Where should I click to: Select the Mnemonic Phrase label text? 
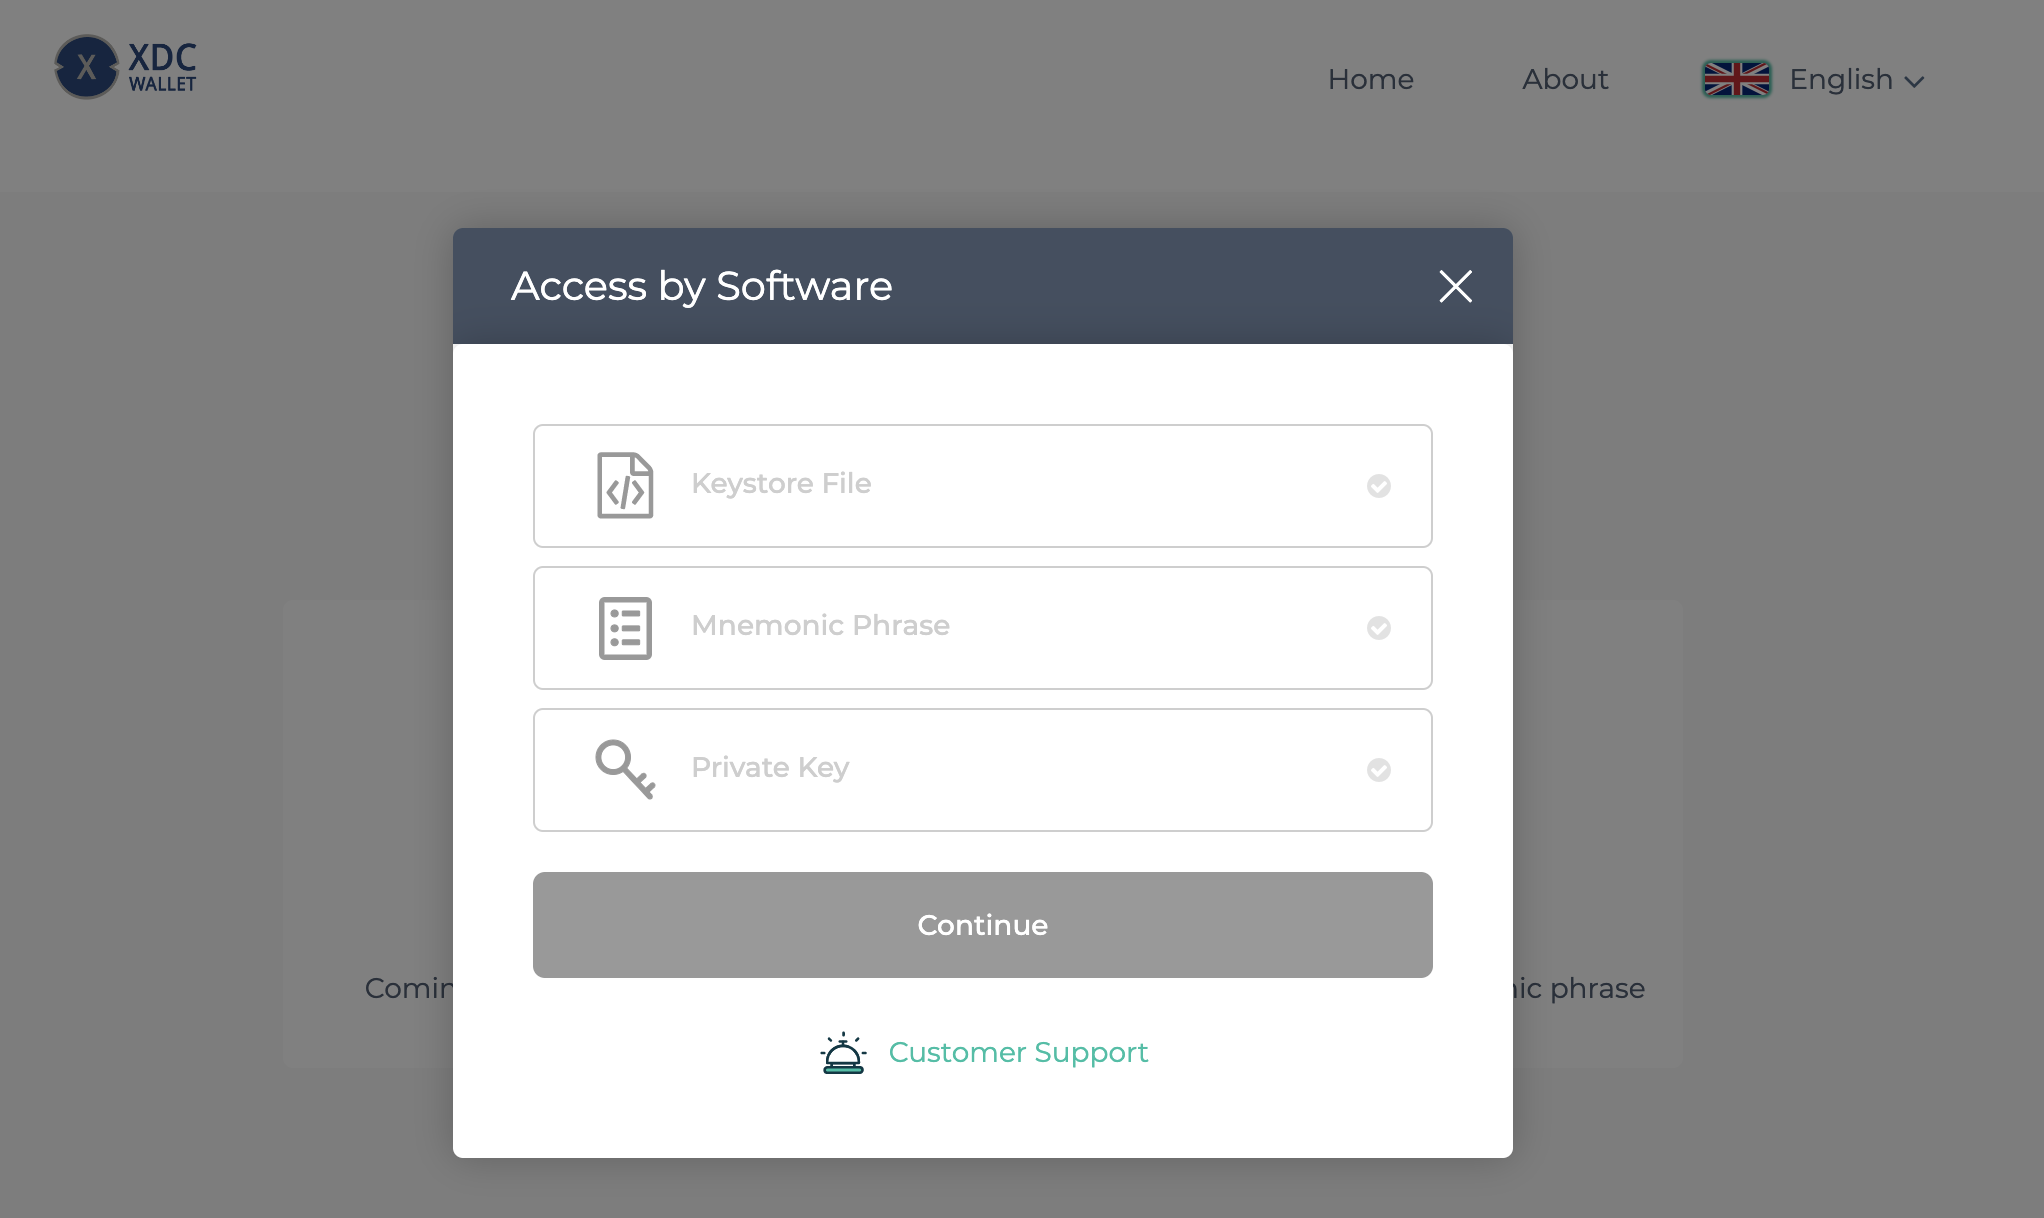pyautogui.click(x=820, y=626)
